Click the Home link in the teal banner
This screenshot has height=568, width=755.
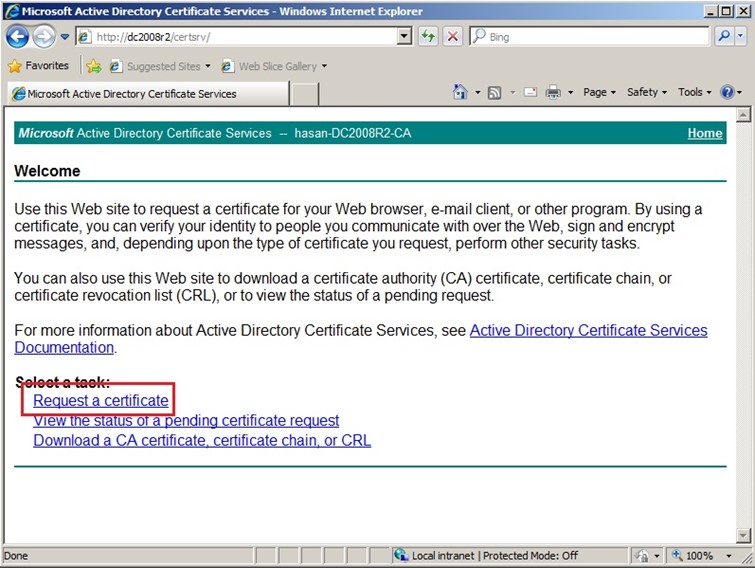pyautogui.click(x=705, y=133)
